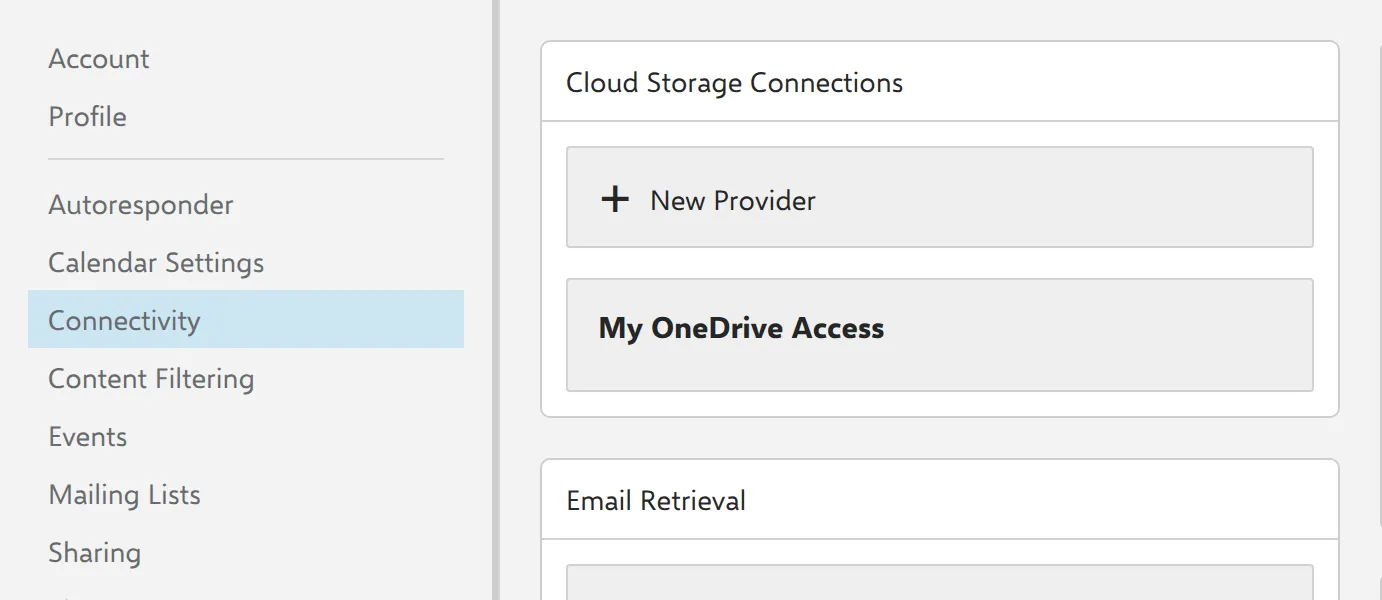Click the Cloud Storage Connections card header
1382x600 pixels.
click(940, 82)
